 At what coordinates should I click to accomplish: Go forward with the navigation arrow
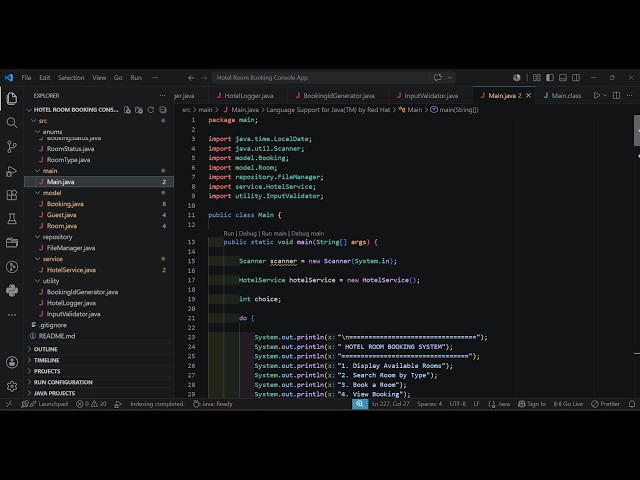204,78
